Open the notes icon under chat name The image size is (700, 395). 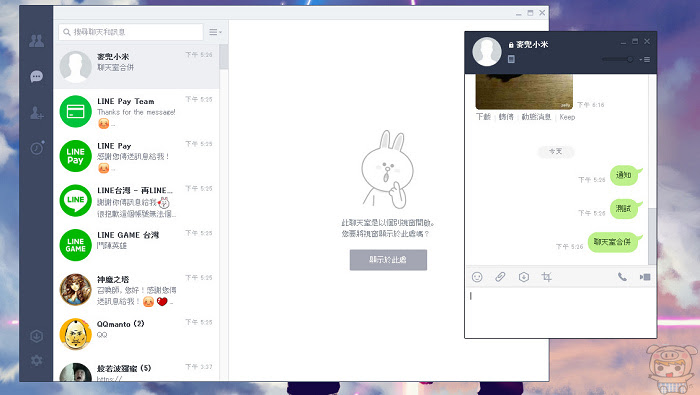(511, 59)
